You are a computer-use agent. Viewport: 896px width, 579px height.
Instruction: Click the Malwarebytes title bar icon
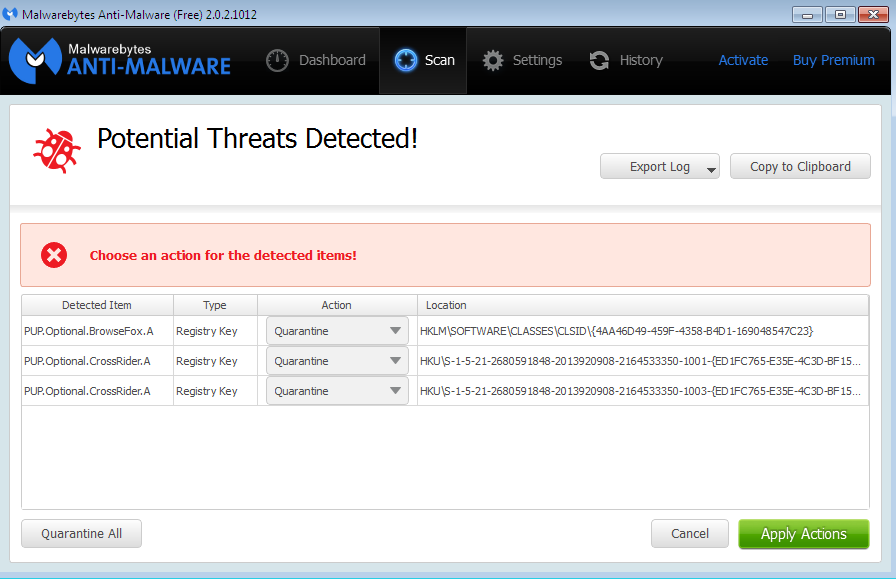(10, 14)
